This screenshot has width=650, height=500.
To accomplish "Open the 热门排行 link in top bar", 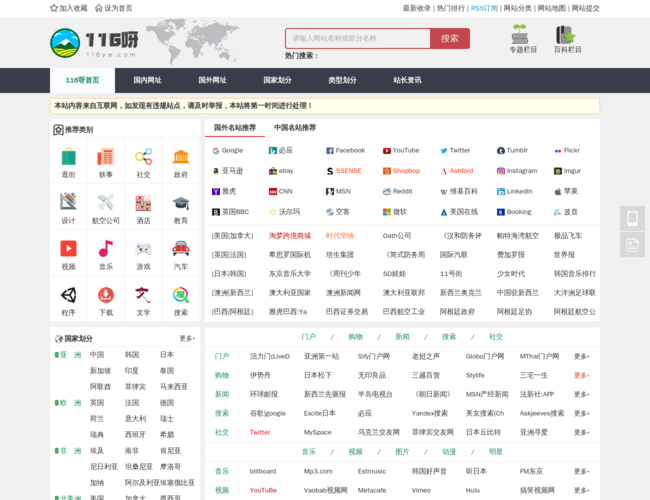I will tap(451, 8).
